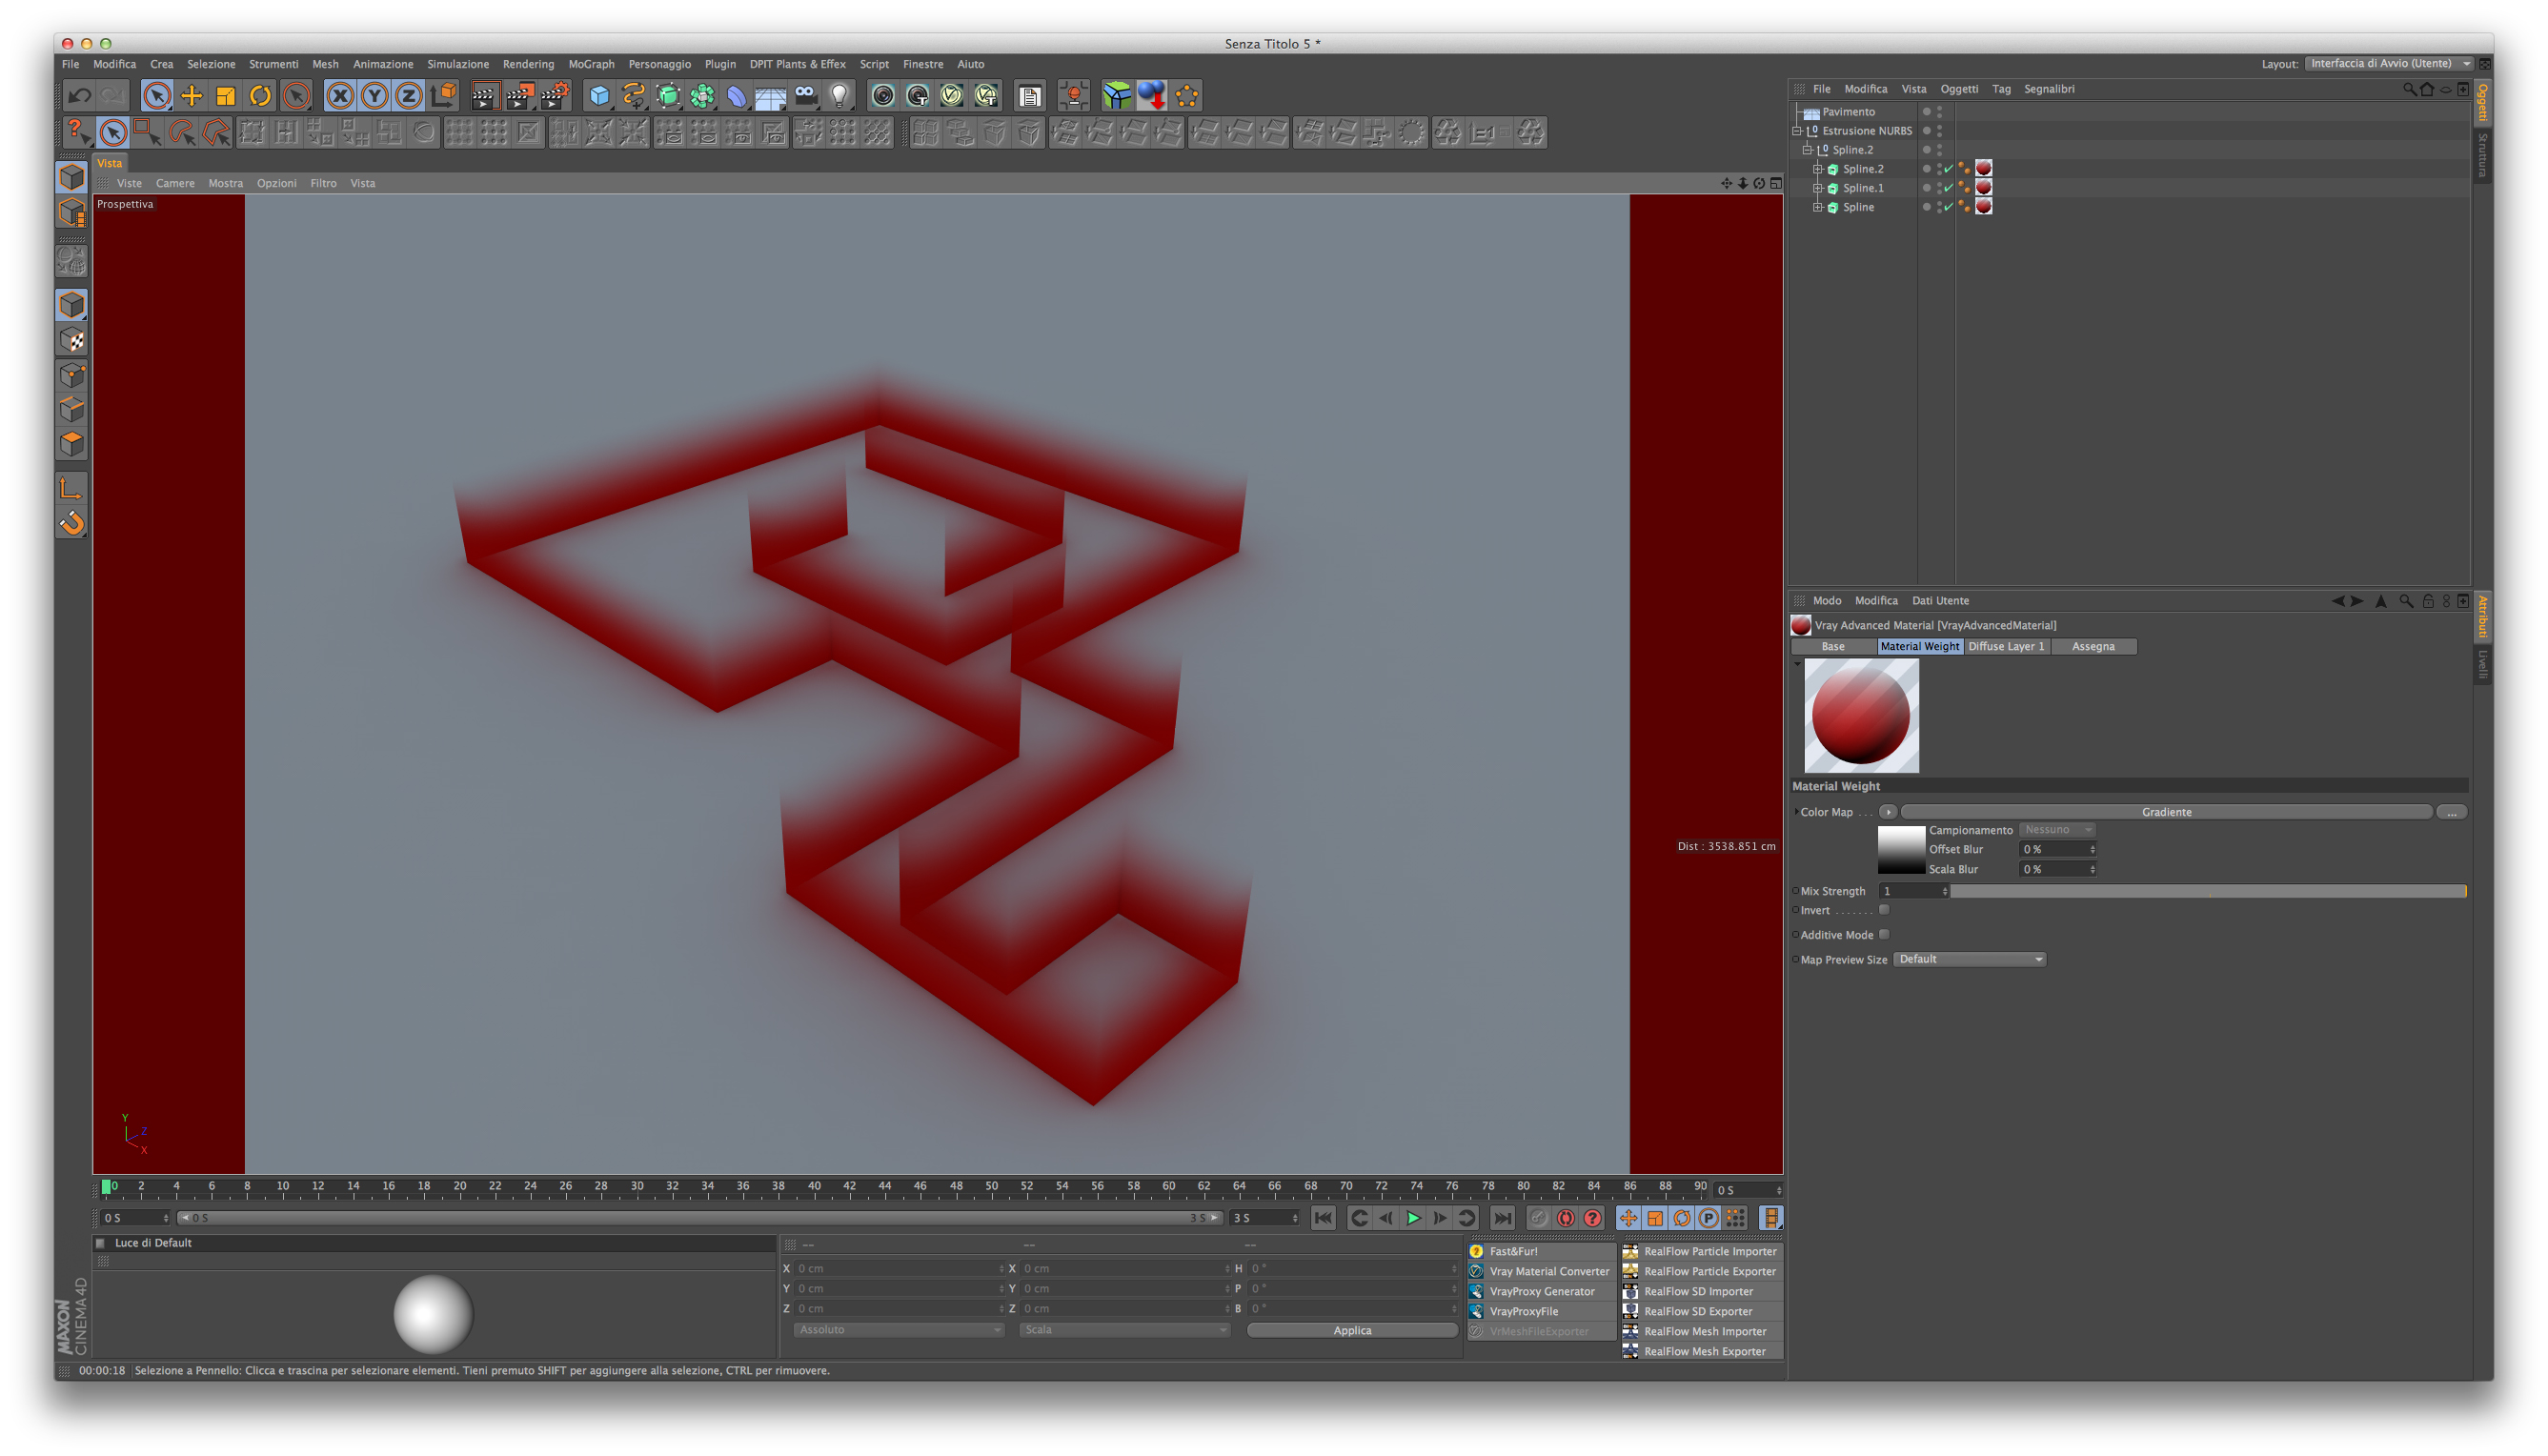
Task: Click the Mix Strength slider bar
Action: pos(2207,891)
